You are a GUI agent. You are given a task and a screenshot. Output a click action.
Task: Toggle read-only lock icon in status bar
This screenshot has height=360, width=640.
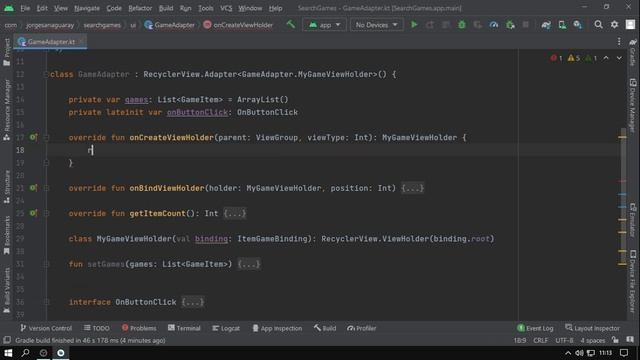click(x=615, y=340)
